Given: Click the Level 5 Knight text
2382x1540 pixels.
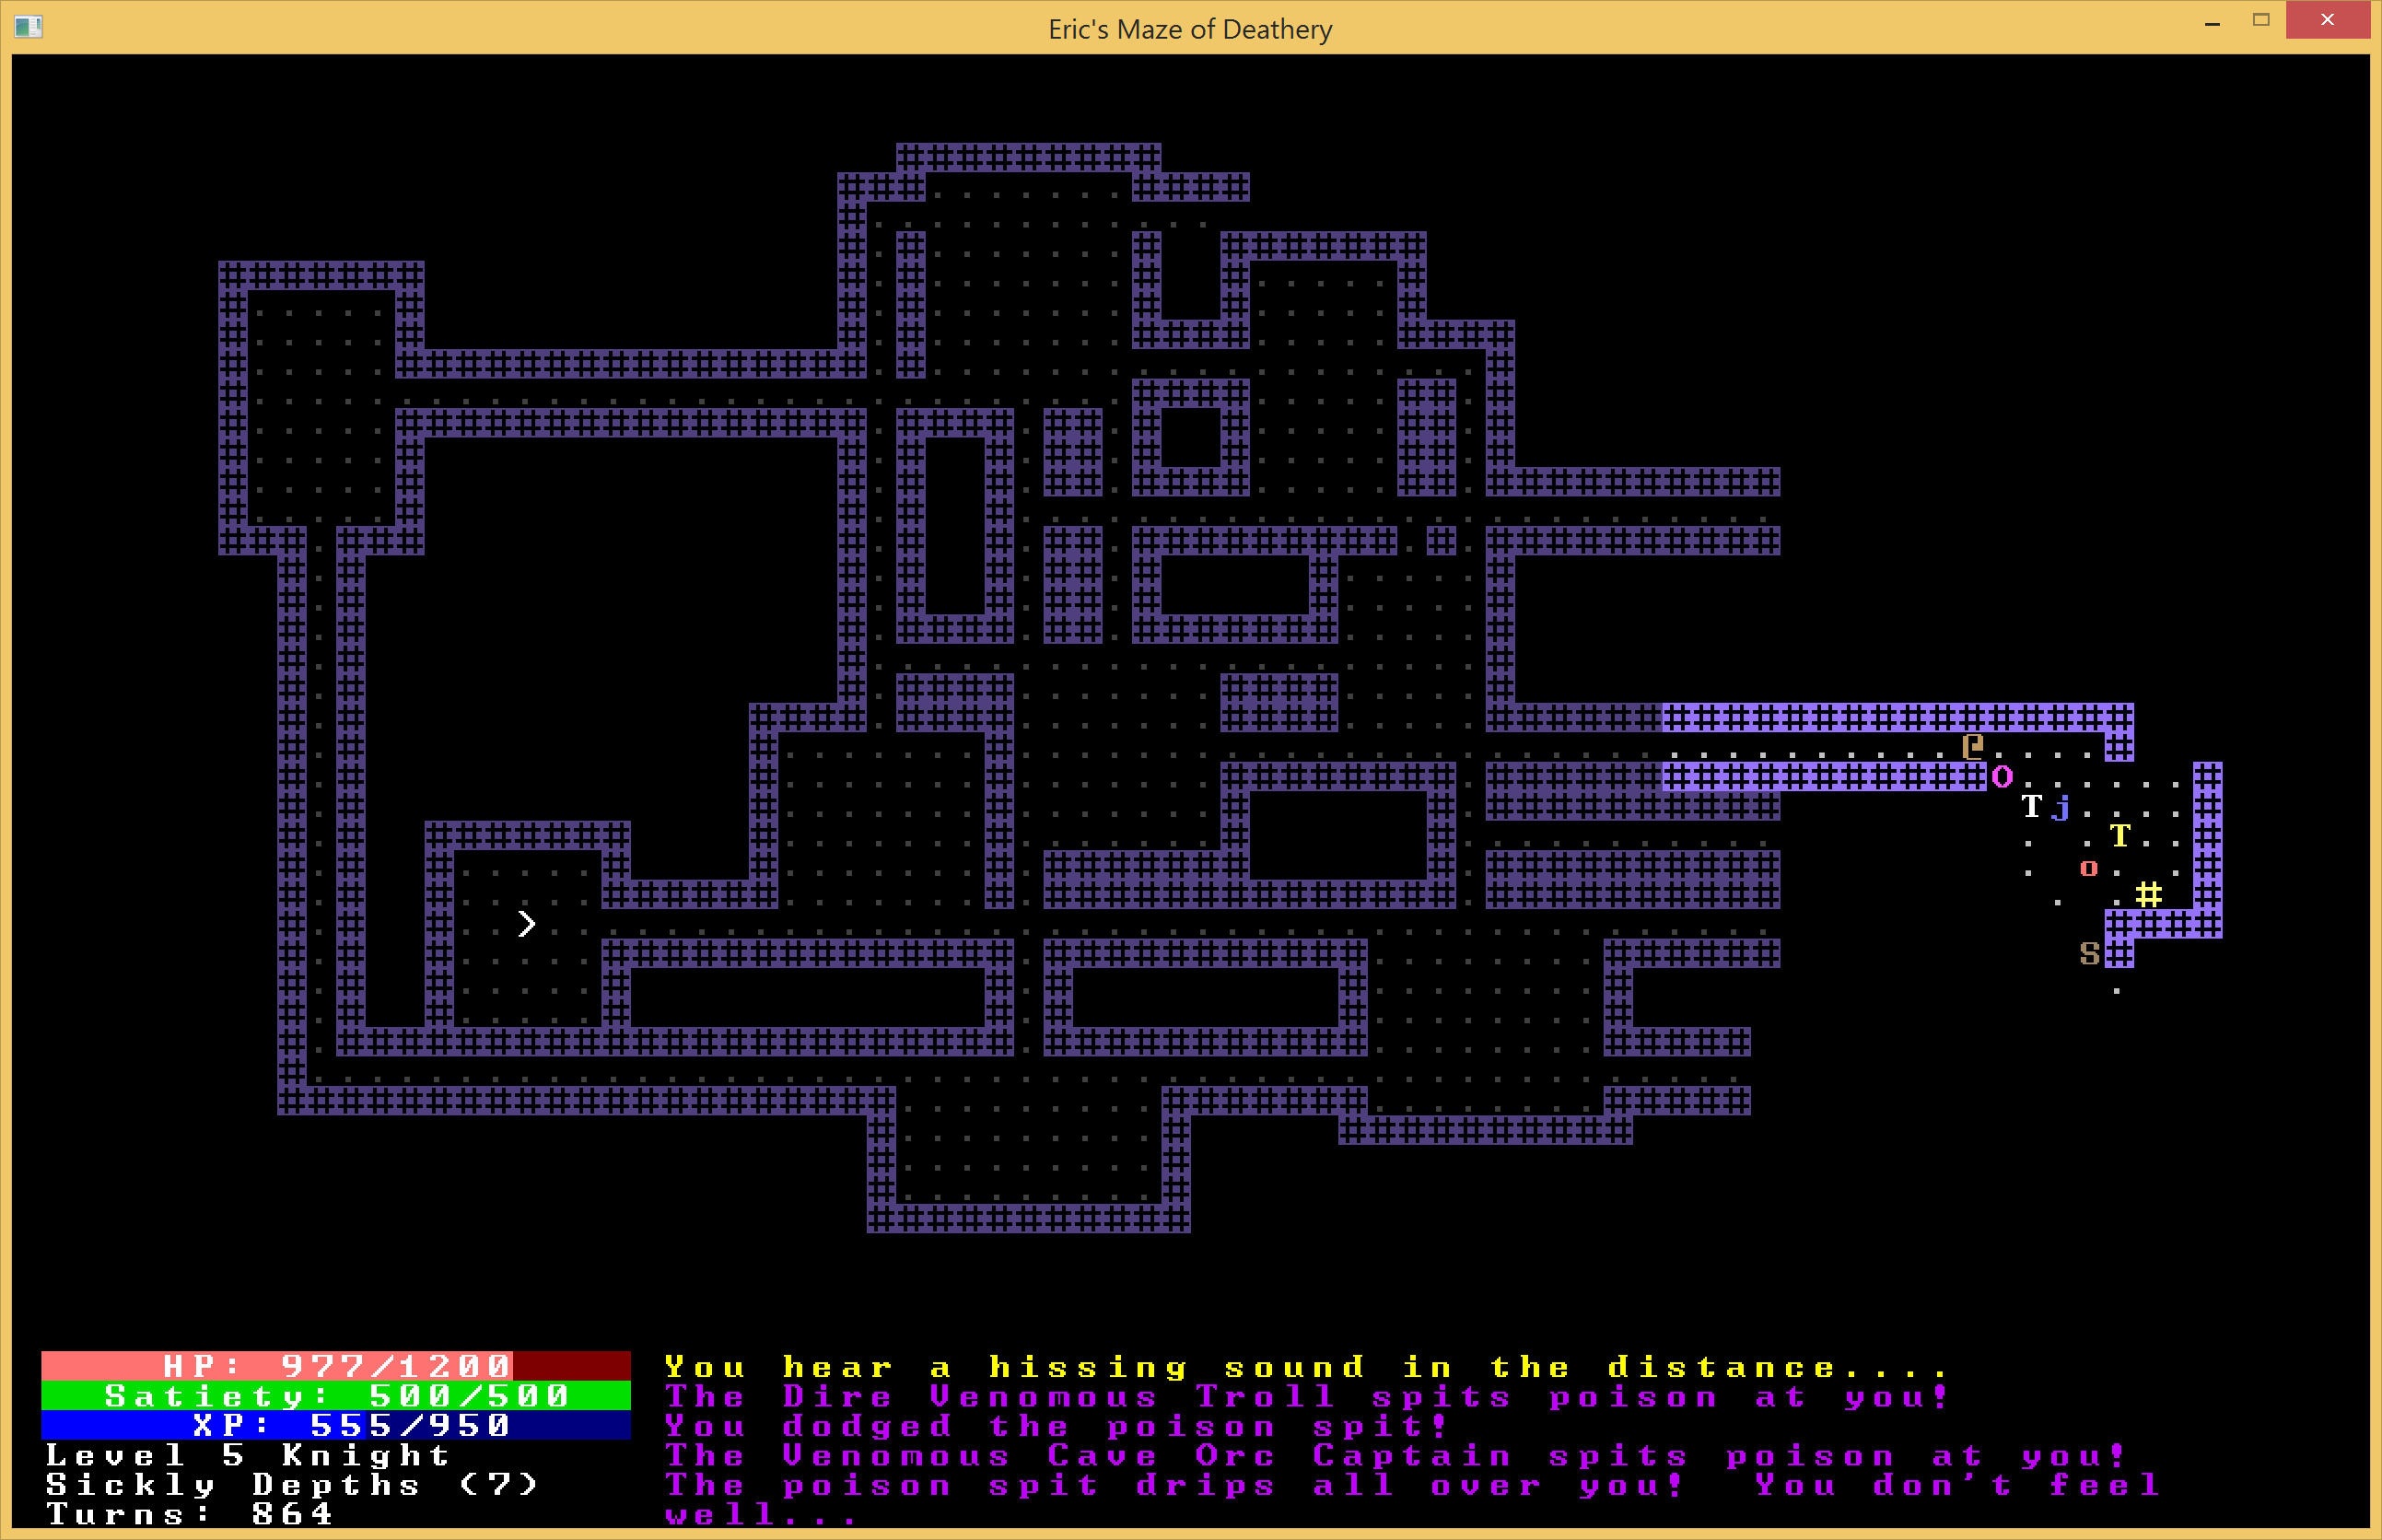Looking at the screenshot, I should coord(247,1454).
